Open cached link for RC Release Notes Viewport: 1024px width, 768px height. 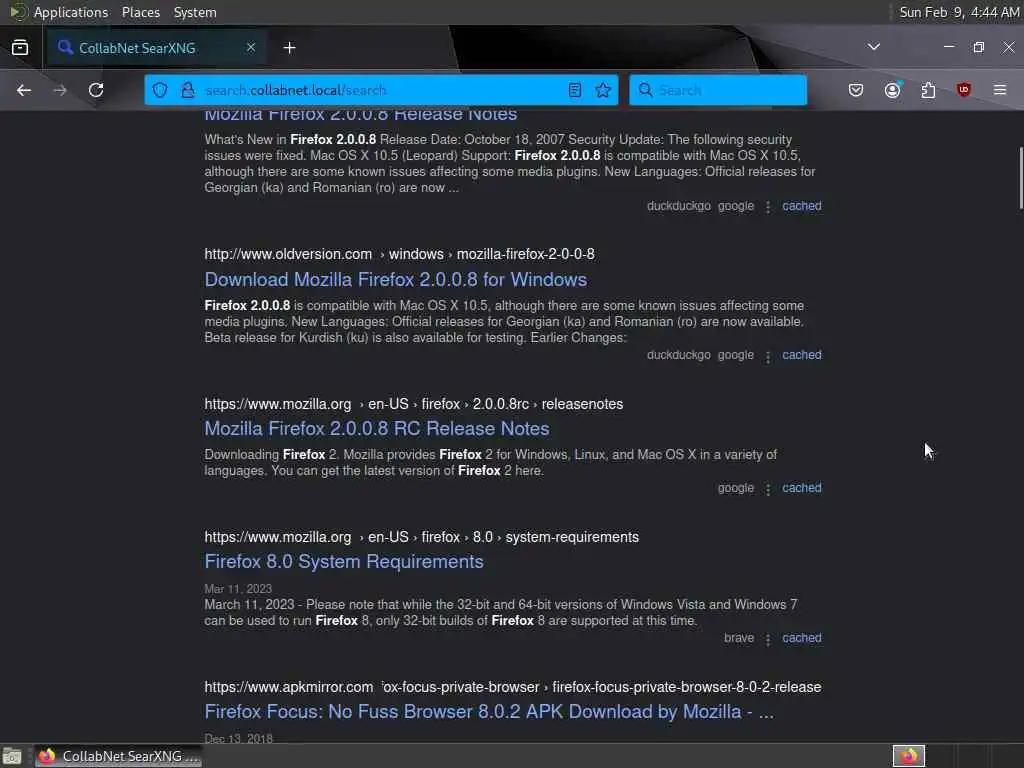tap(802, 488)
